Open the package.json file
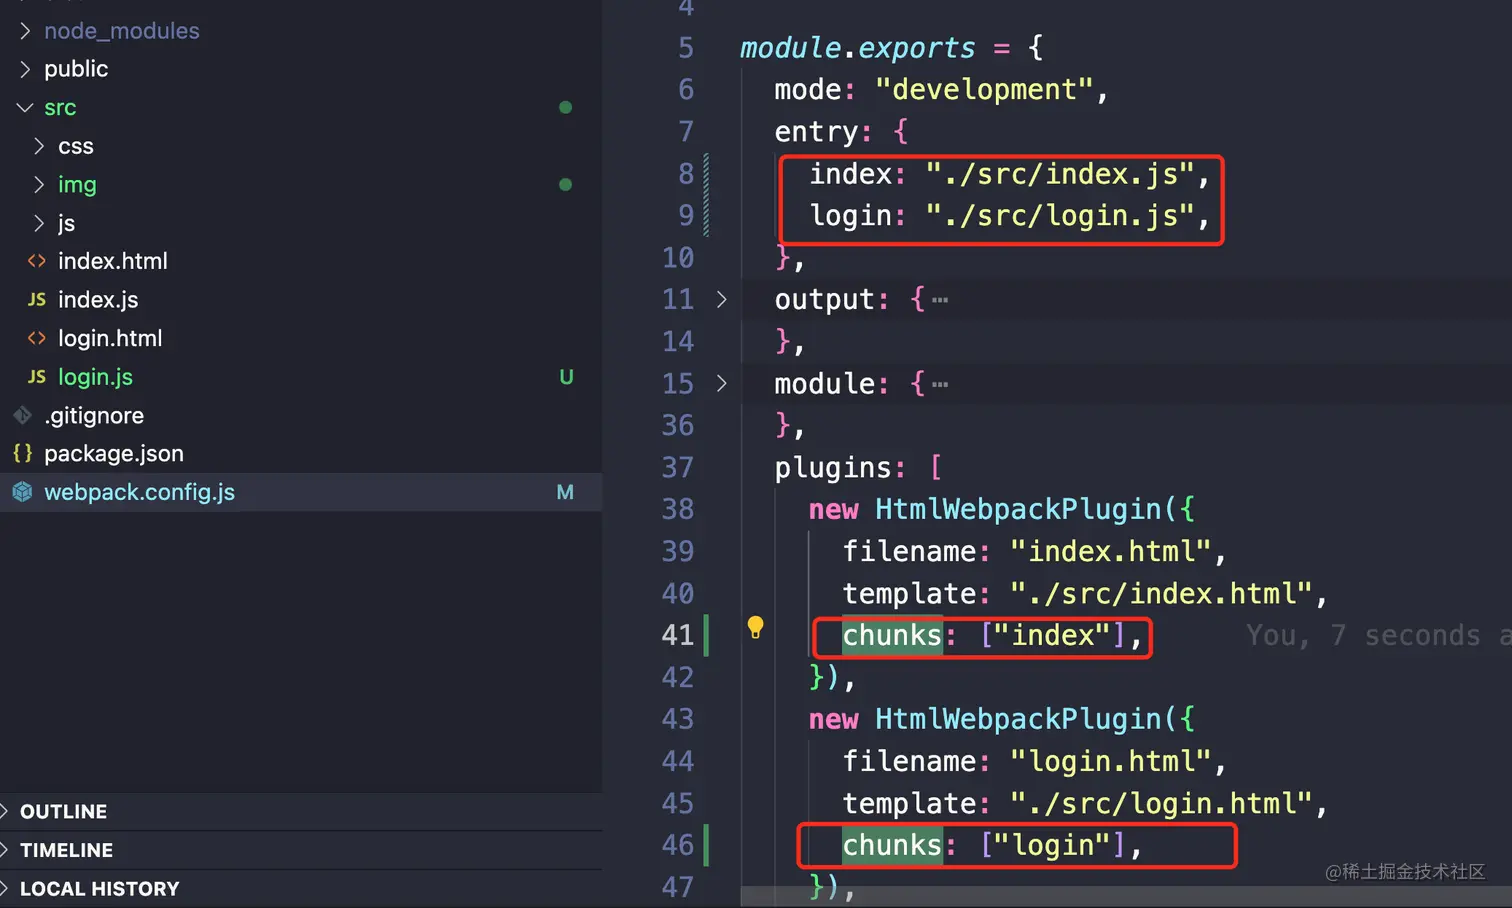This screenshot has width=1512, height=908. [114, 453]
